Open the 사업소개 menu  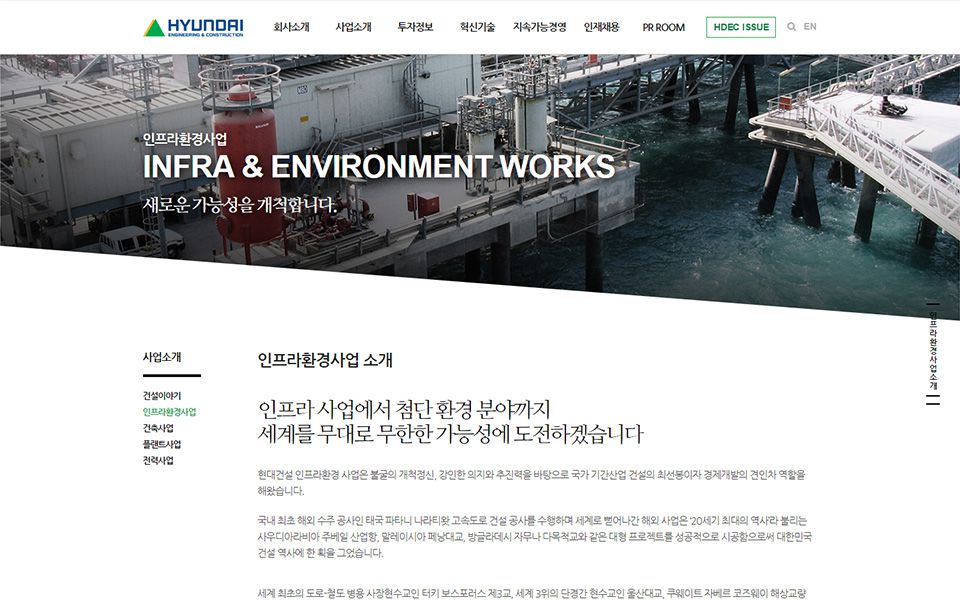click(x=353, y=27)
